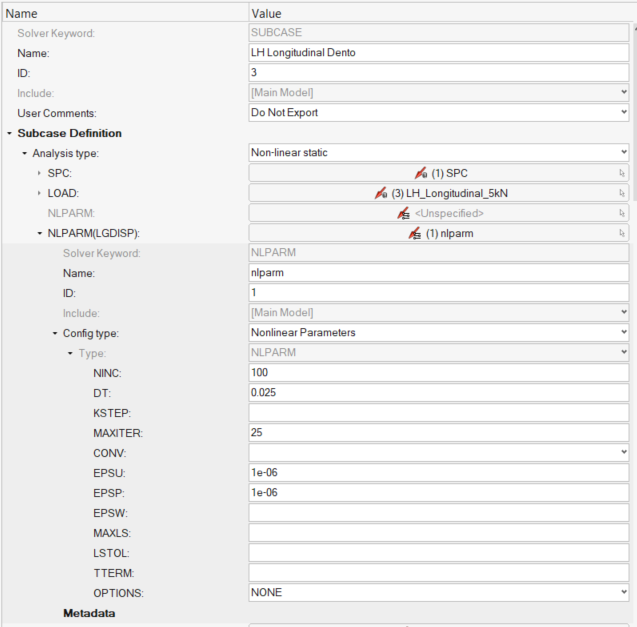Open the Config type Nonlinear Parameters dropdown

pos(624,332)
